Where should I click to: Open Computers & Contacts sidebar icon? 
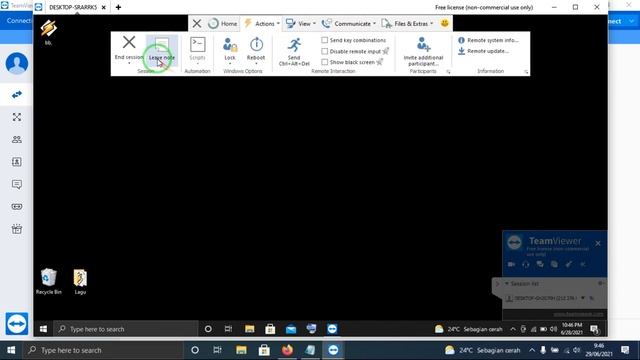click(x=17, y=162)
